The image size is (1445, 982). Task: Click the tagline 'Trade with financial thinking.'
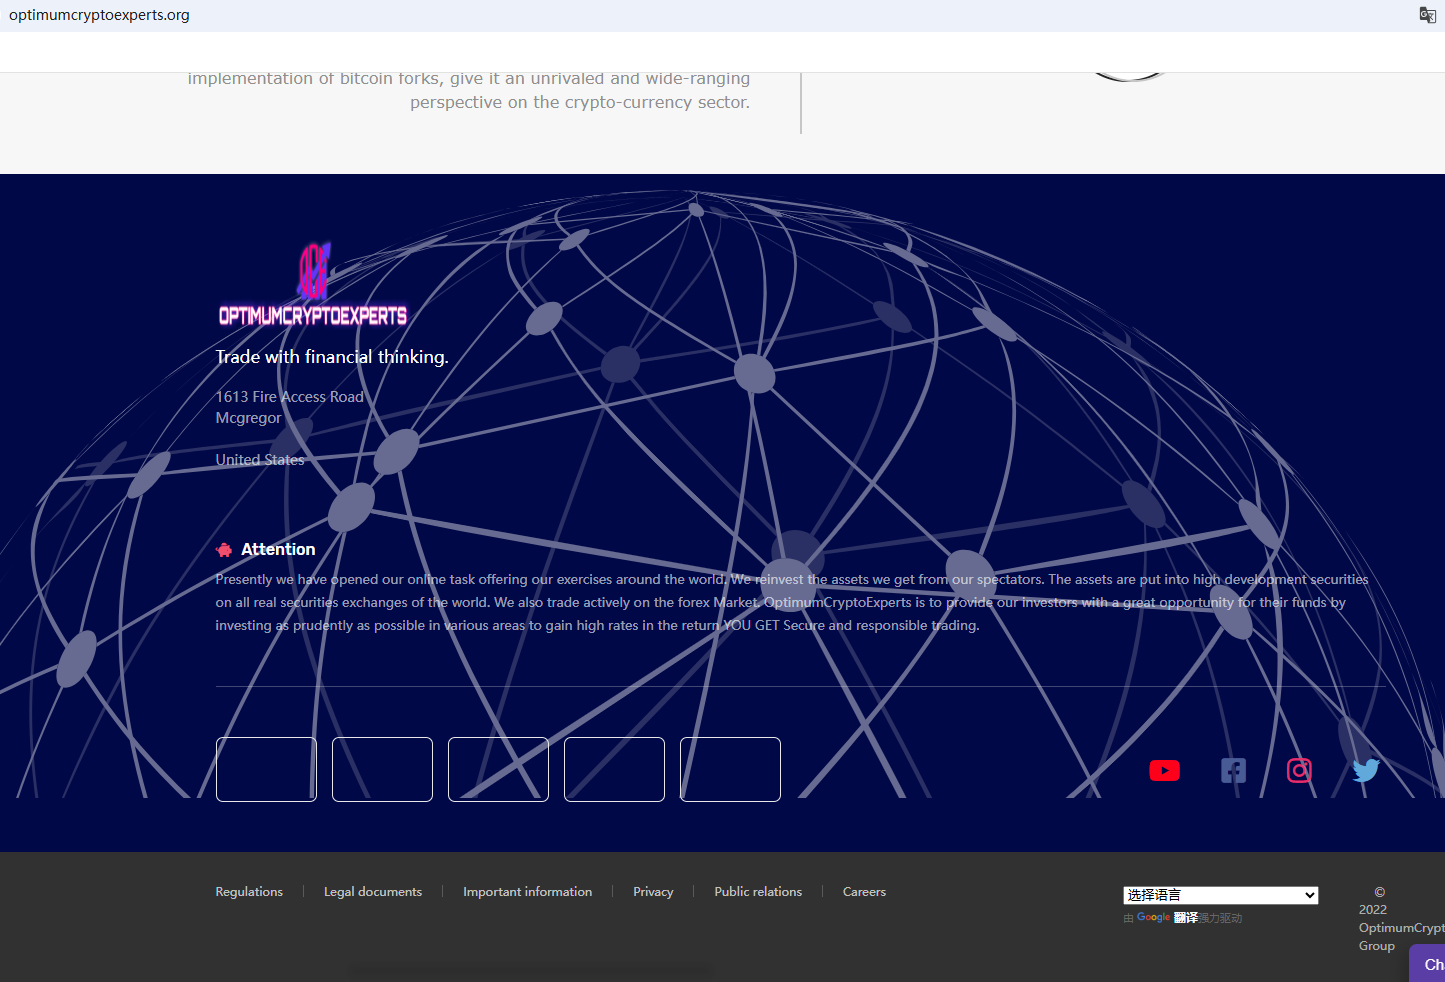click(332, 357)
